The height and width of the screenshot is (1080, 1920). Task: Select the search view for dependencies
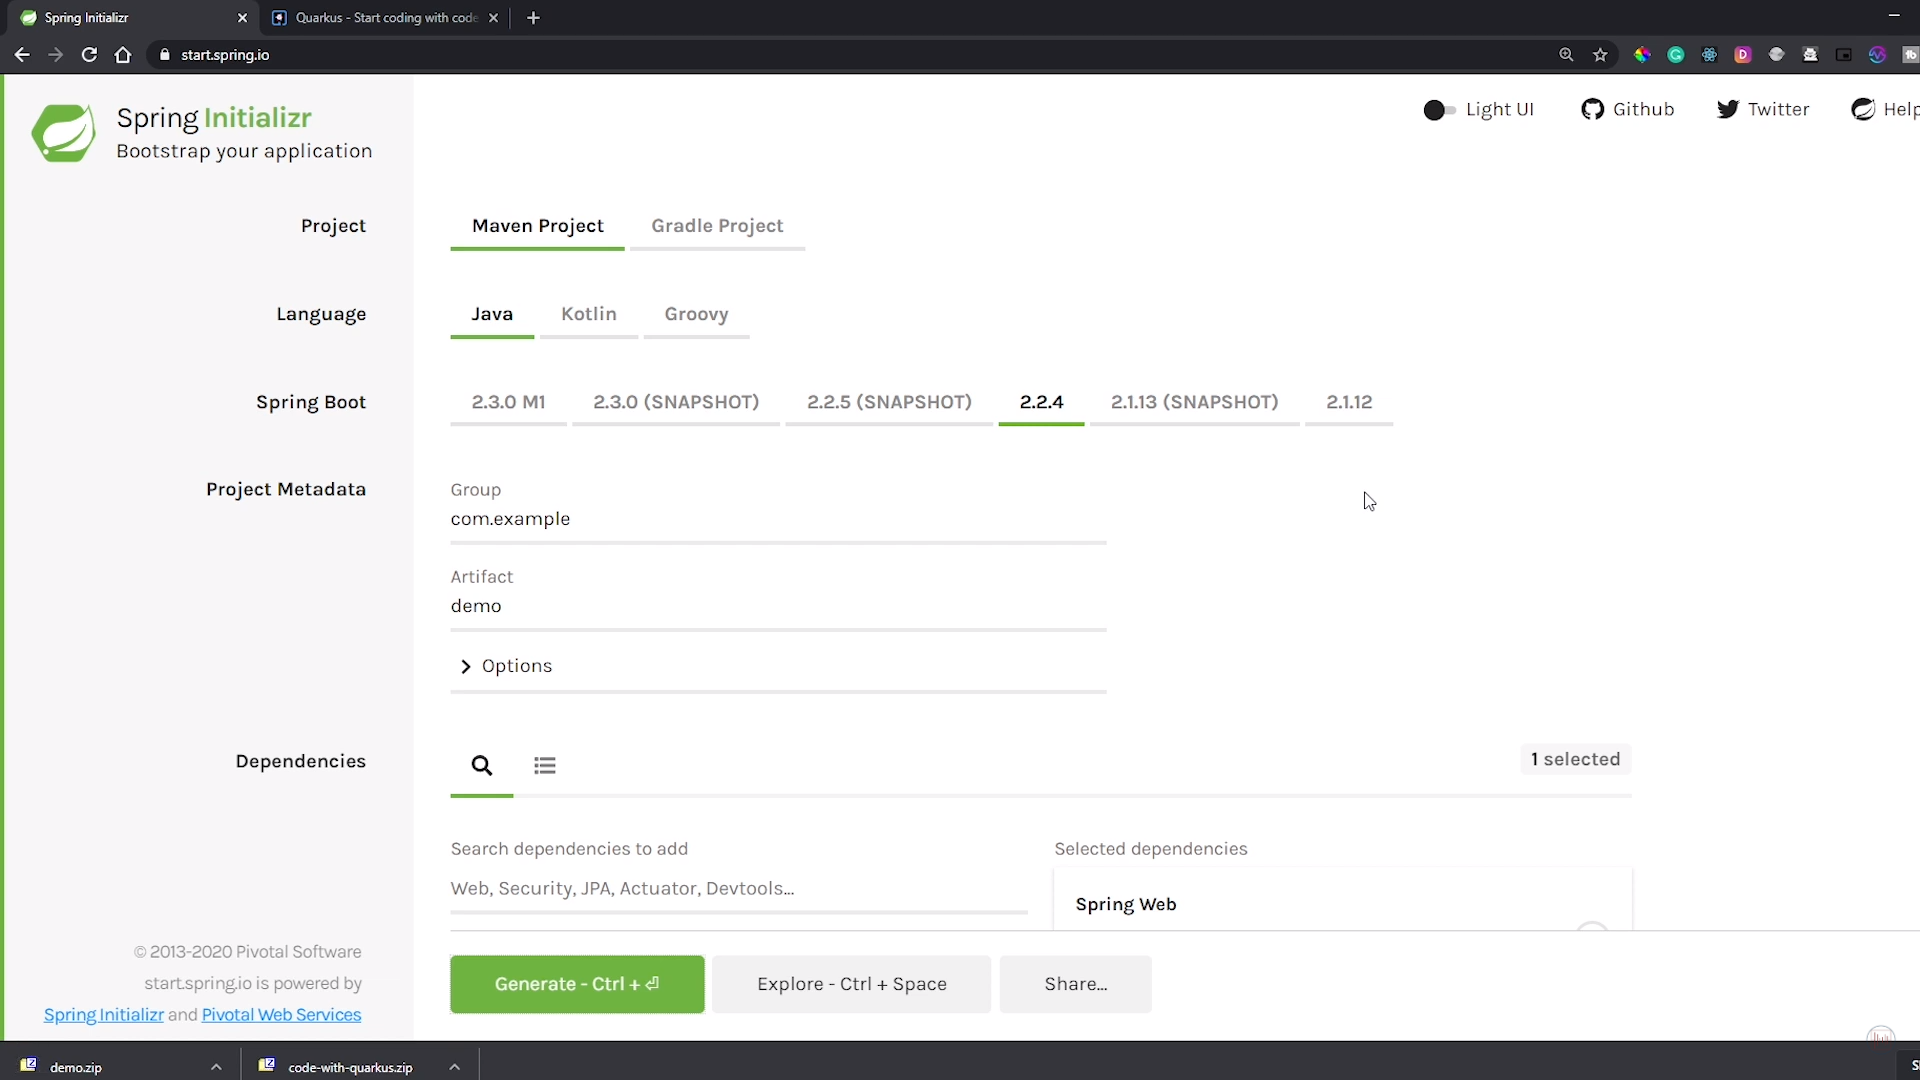pos(482,765)
